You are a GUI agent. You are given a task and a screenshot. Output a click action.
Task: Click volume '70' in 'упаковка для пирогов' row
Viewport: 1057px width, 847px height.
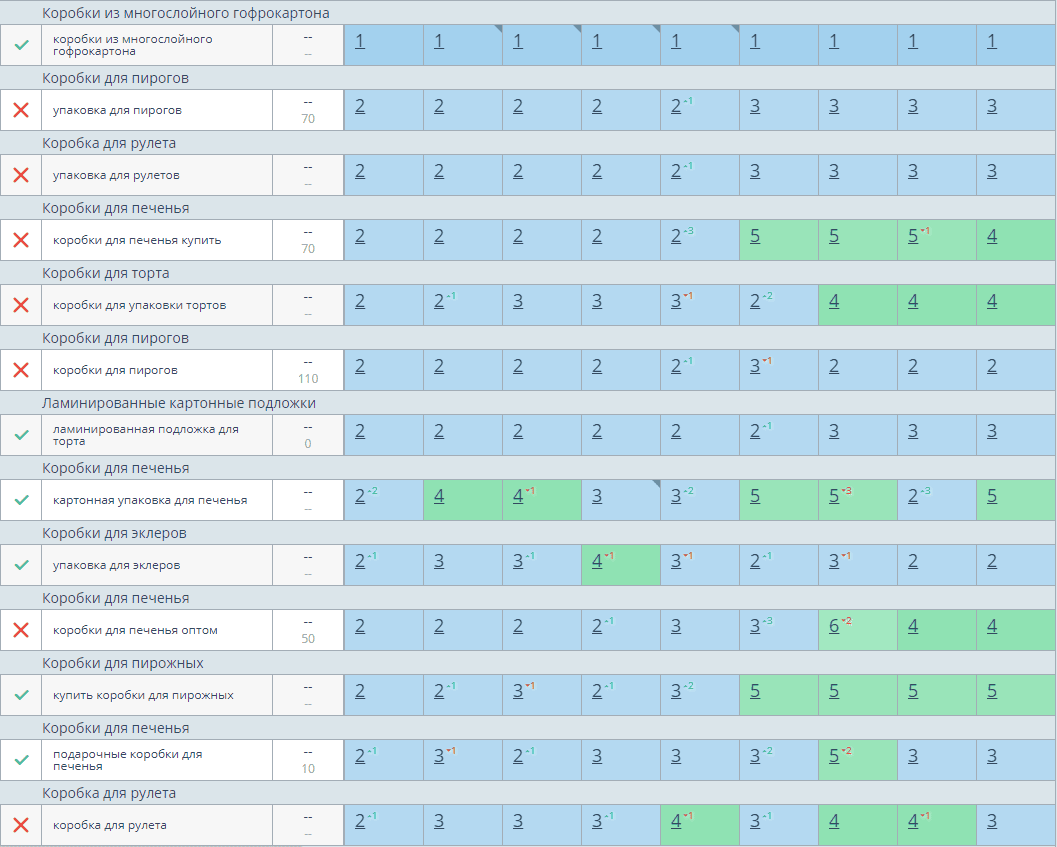click(x=308, y=119)
